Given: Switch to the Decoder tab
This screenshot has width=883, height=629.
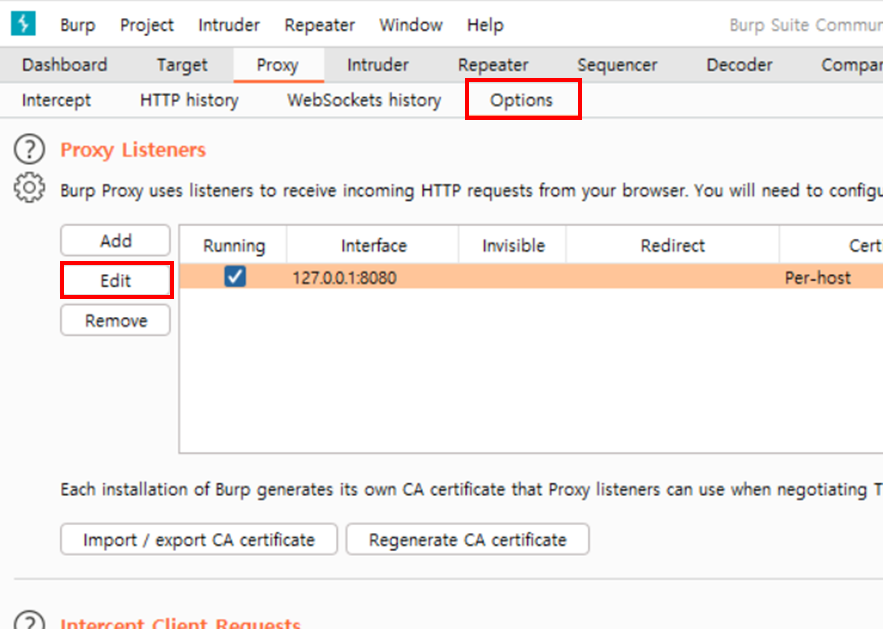Looking at the screenshot, I should (739, 65).
